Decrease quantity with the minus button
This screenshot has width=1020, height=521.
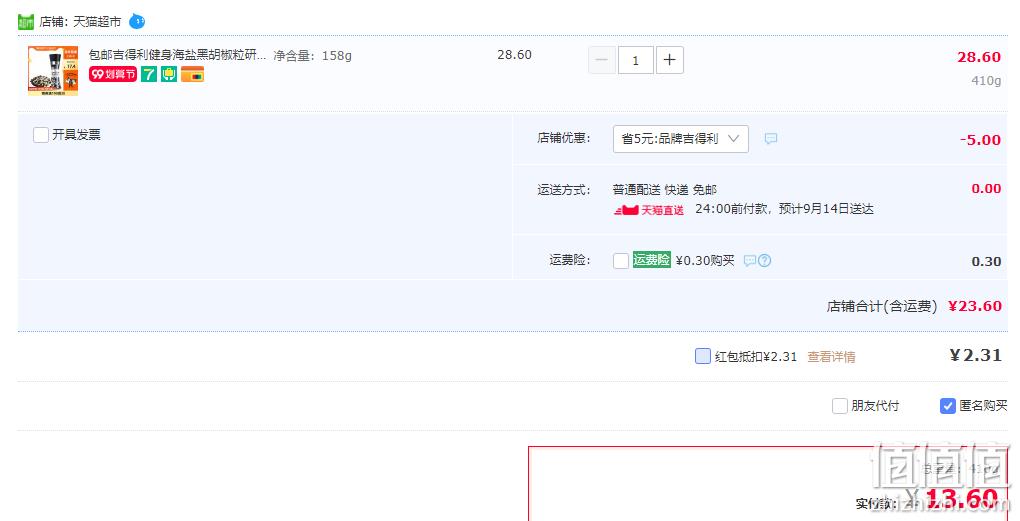pyautogui.click(x=602, y=60)
